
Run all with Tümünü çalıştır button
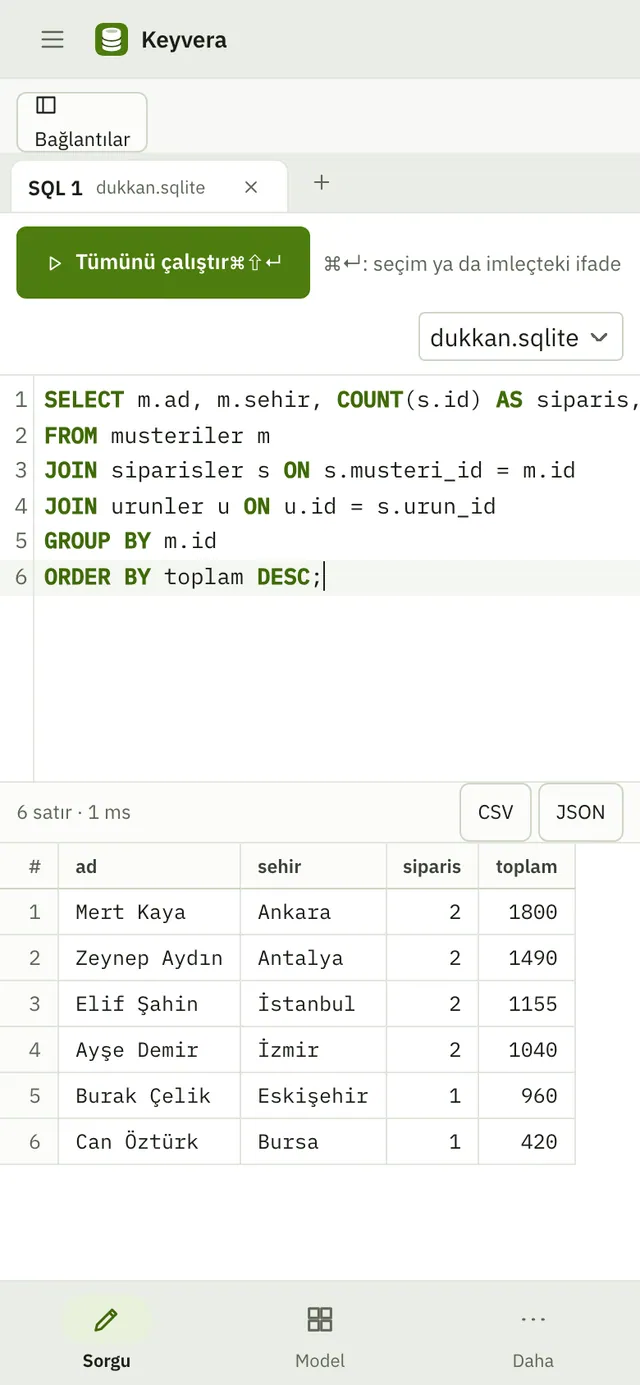click(163, 262)
